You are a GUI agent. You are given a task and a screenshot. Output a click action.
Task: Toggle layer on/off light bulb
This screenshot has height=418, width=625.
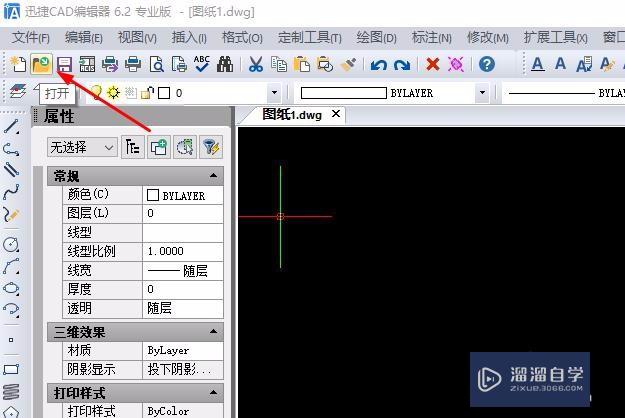(96, 92)
